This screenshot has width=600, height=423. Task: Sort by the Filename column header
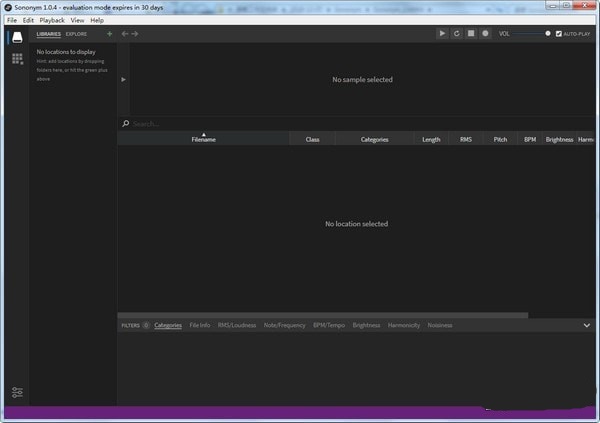click(x=203, y=140)
